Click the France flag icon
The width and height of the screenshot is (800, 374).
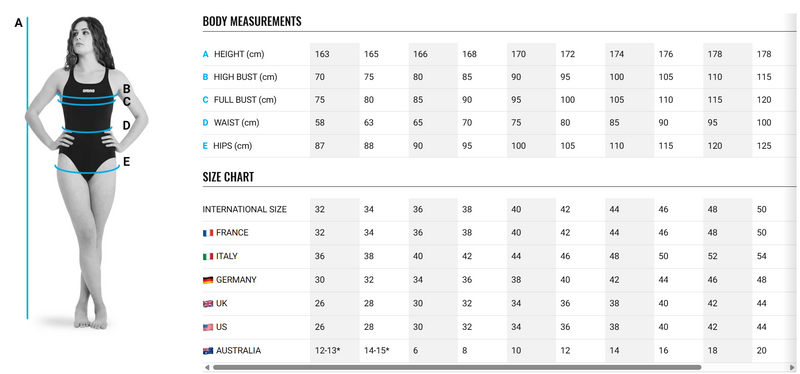coord(208,233)
